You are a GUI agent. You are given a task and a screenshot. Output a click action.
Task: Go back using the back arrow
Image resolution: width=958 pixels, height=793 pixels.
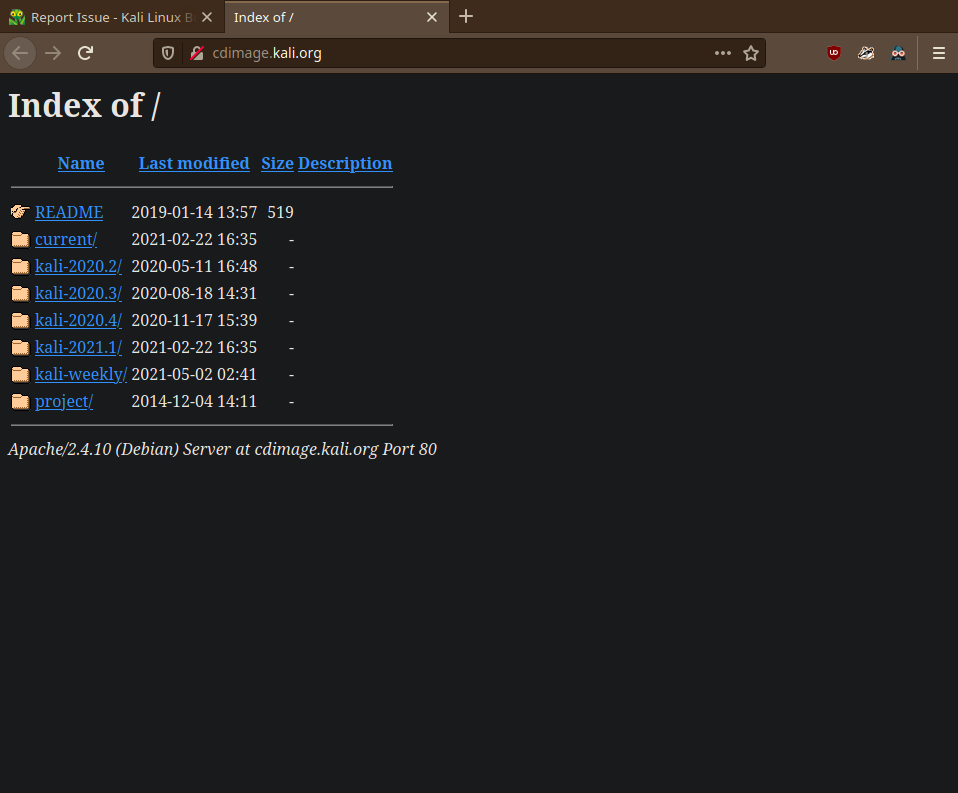20,53
